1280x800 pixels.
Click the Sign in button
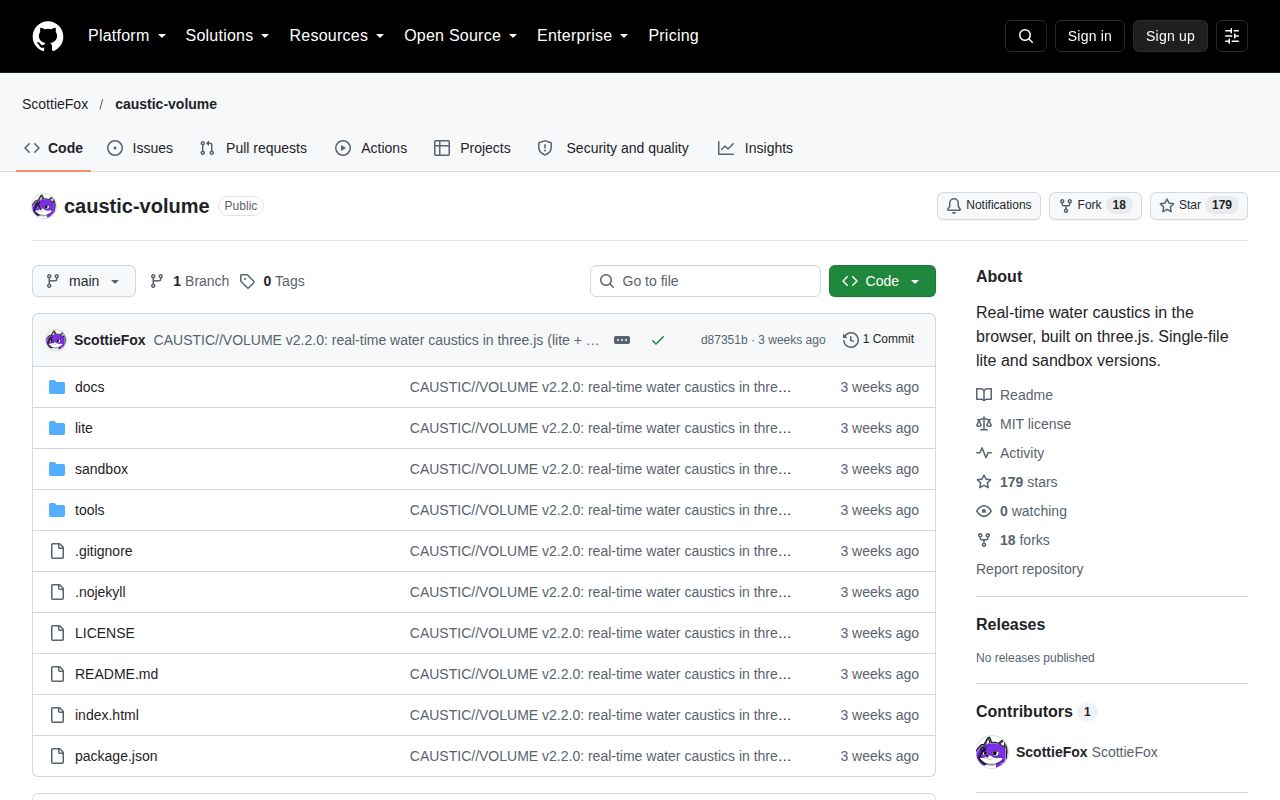click(1089, 36)
